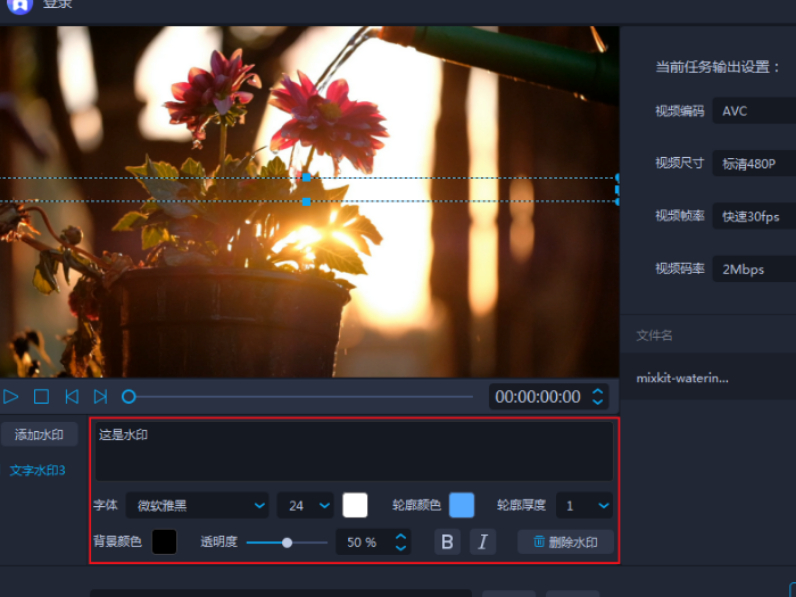Decrease transparency with the down arrow
The image size is (796, 597).
[401, 548]
